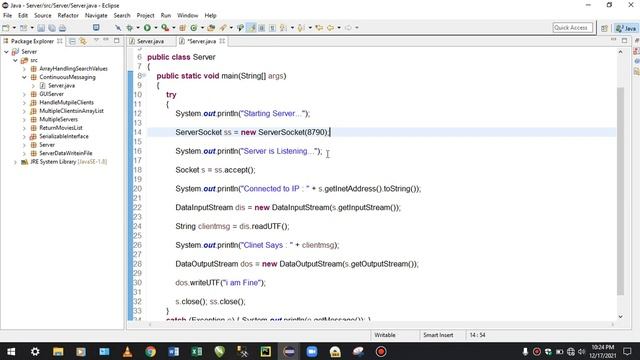Open Microsoft Word from taskbar
The width and height of the screenshot is (640, 360).
click(x=173, y=351)
